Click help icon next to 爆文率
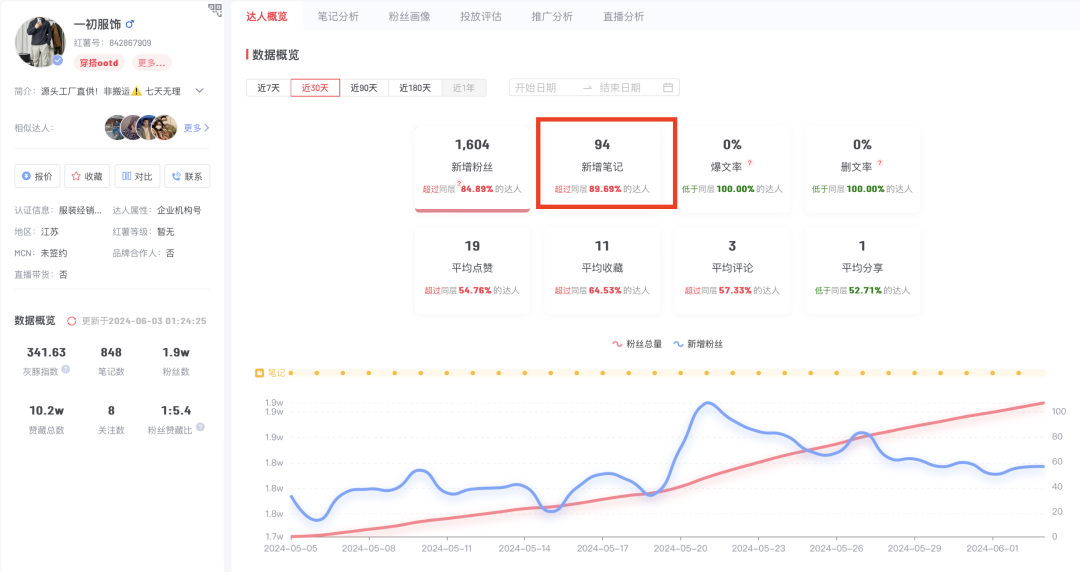 point(749,163)
